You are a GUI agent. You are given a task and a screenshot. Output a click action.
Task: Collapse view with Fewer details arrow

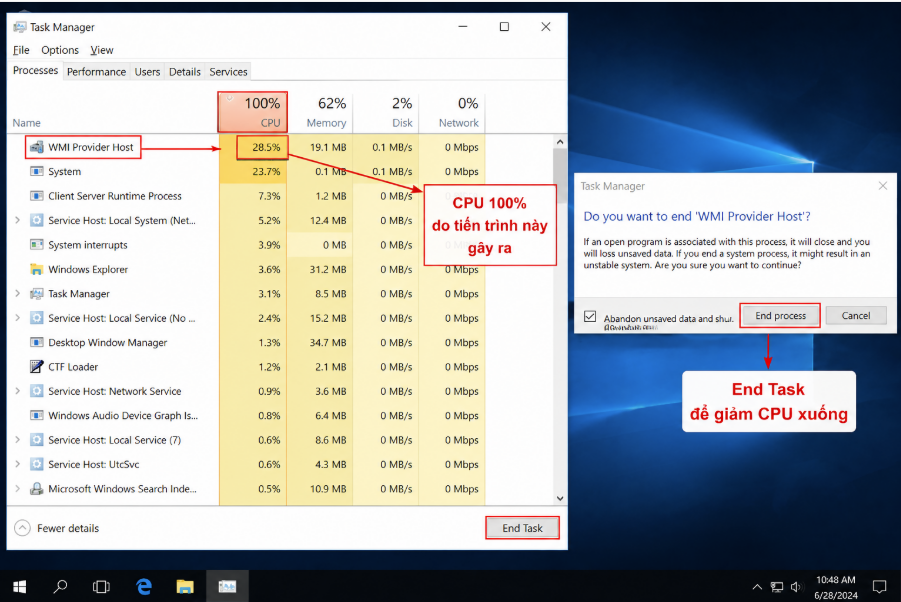click(x=22, y=528)
